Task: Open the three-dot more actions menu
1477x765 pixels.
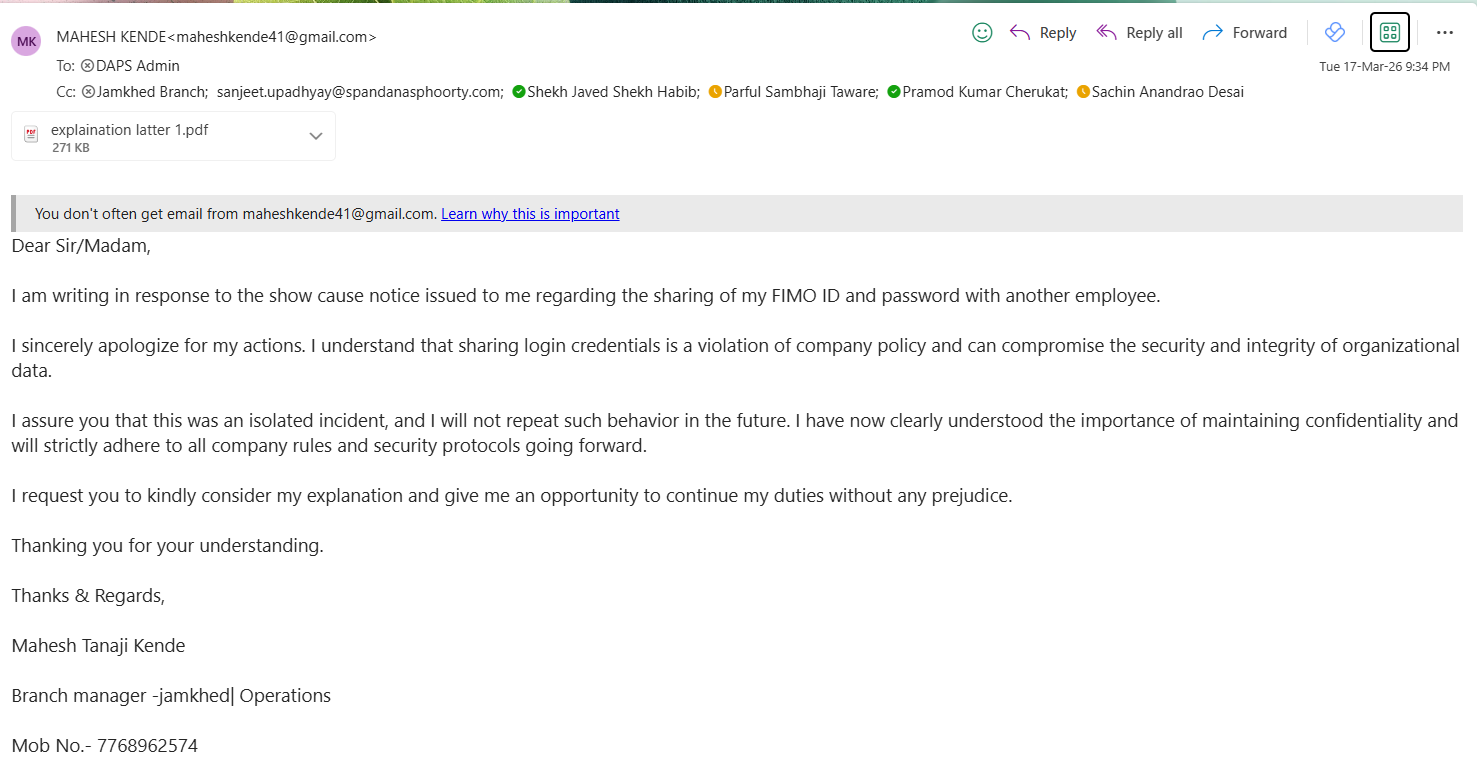Action: tap(1444, 32)
